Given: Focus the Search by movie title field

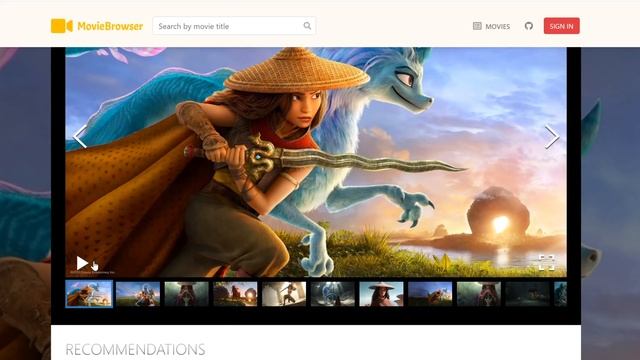Looking at the screenshot, I should click(234, 26).
